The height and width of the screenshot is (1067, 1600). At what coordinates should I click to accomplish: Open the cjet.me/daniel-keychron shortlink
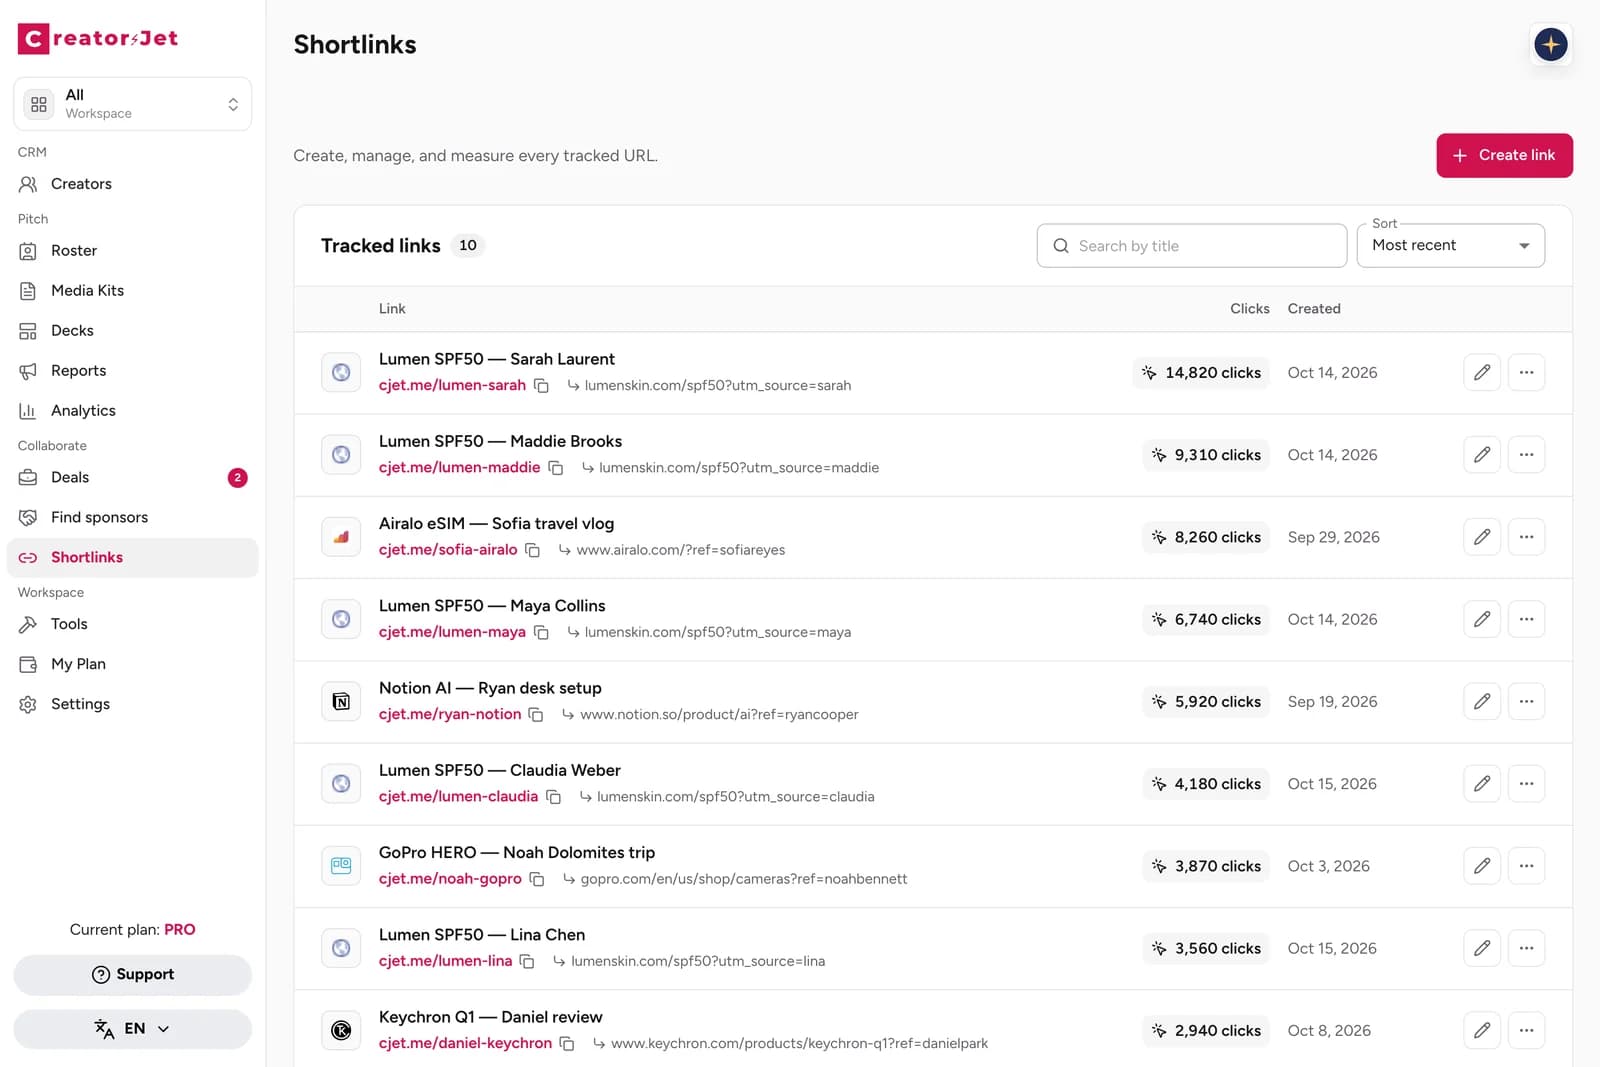pos(465,1043)
